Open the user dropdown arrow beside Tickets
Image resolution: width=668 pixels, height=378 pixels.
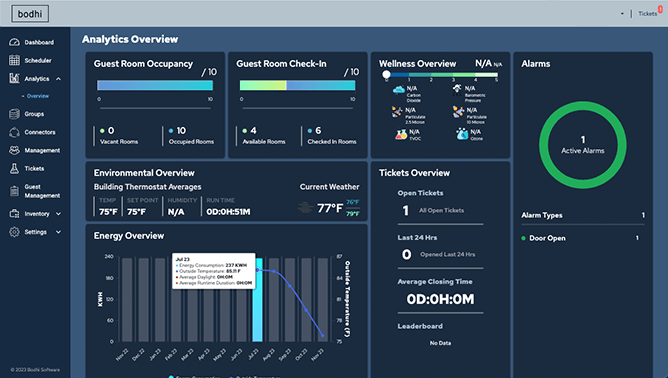622,14
